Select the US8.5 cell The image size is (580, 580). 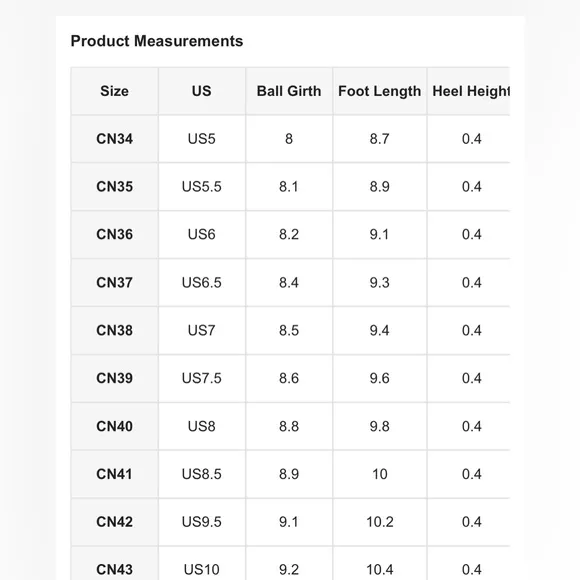202,474
